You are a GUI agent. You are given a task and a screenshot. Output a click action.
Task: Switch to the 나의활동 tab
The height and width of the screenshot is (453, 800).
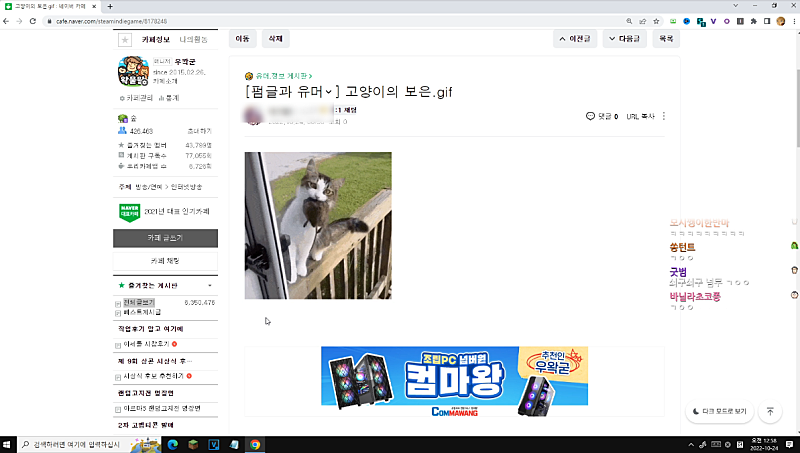pos(193,39)
